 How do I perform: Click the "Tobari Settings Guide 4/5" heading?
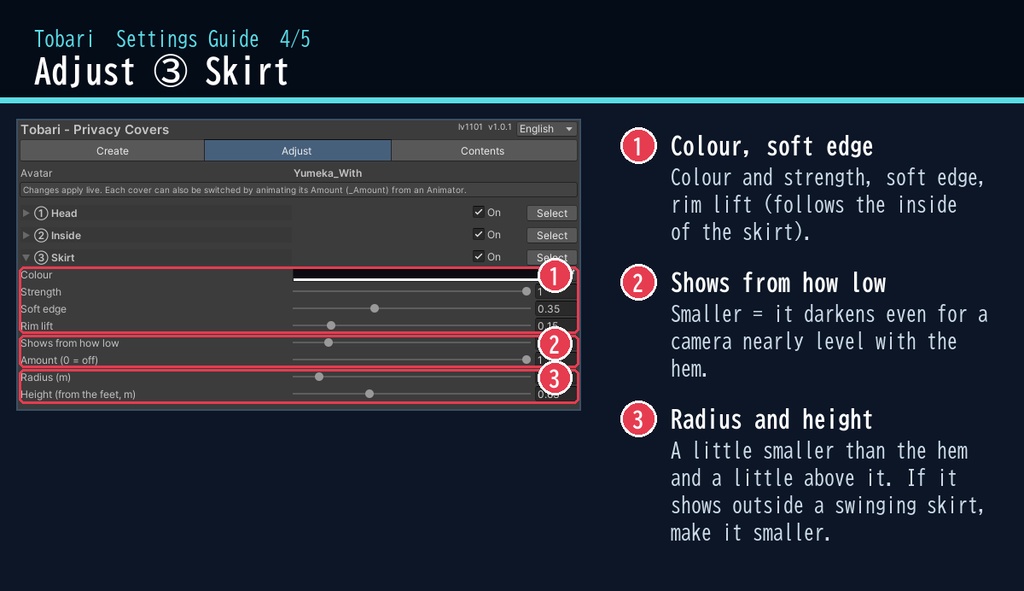click(172, 39)
